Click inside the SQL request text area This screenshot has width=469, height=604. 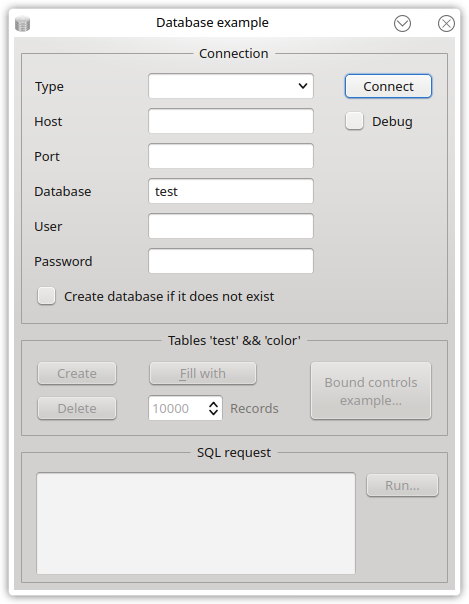(196, 523)
